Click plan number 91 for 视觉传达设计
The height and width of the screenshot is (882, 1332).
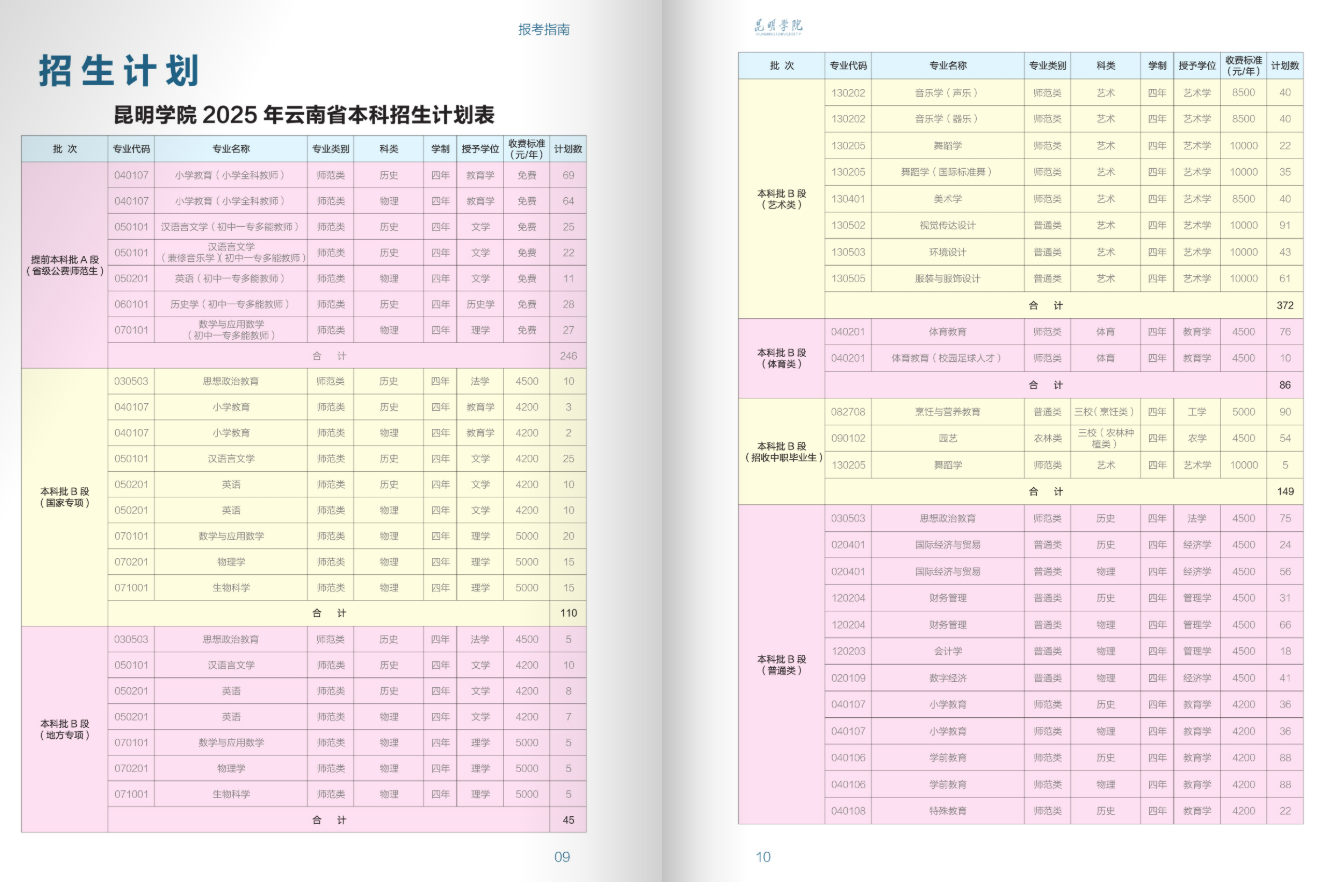[1285, 225]
